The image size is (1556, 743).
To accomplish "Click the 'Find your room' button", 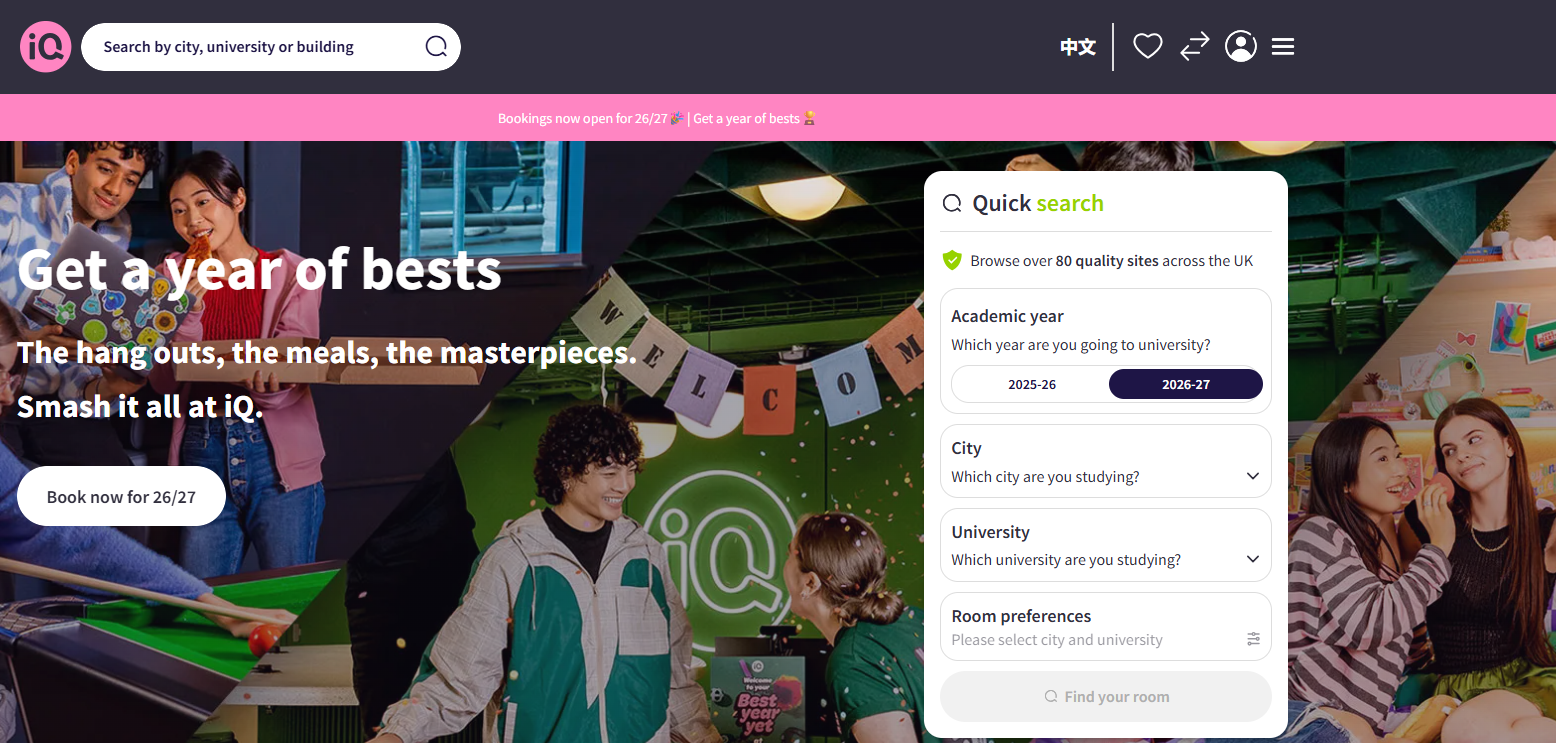I will pos(1105,696).
